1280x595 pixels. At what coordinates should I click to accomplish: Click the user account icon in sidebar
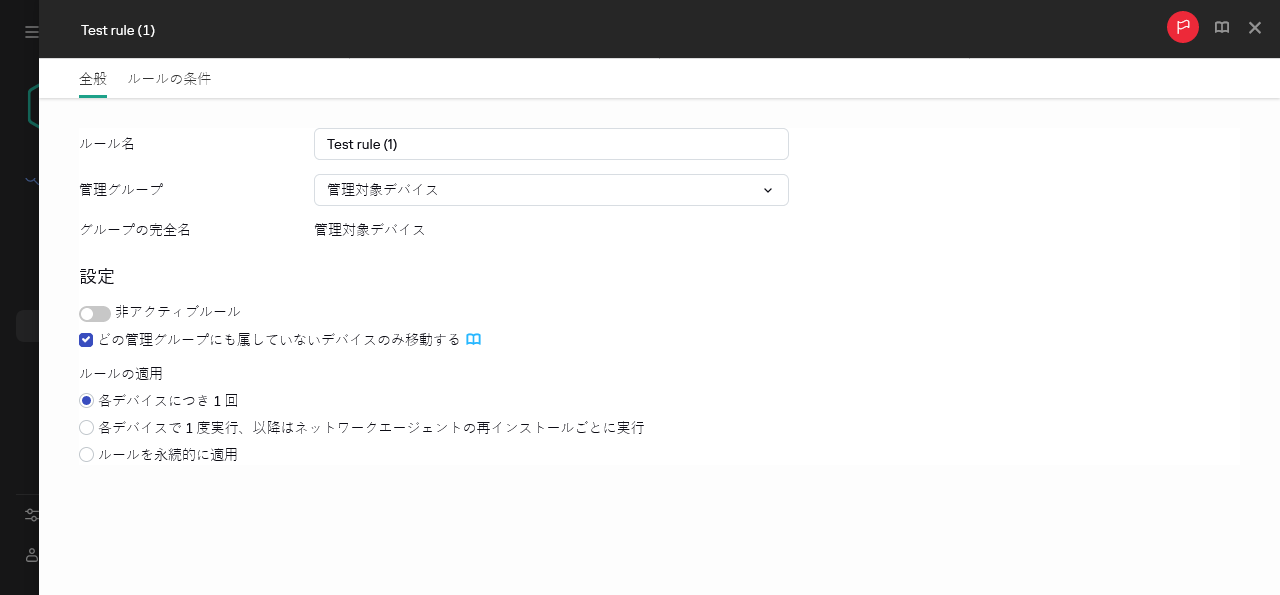31,555
